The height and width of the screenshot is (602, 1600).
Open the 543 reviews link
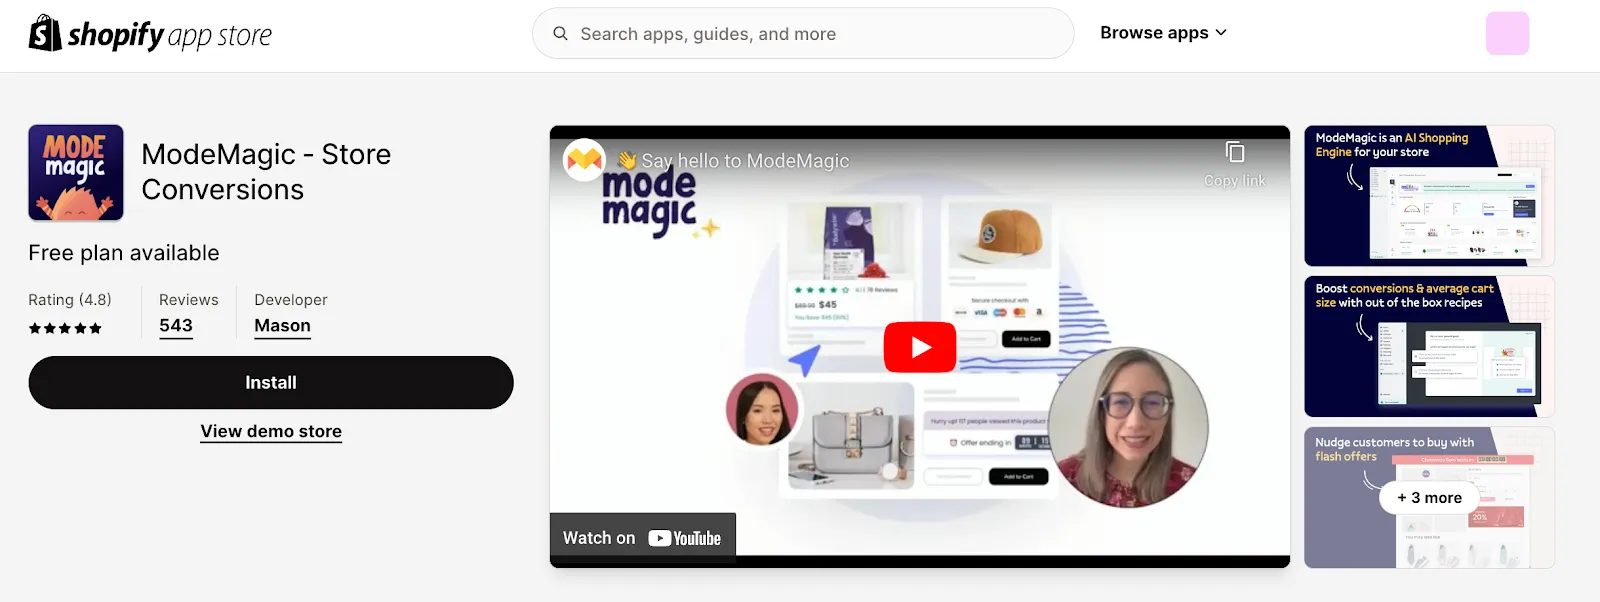[176, 326]
